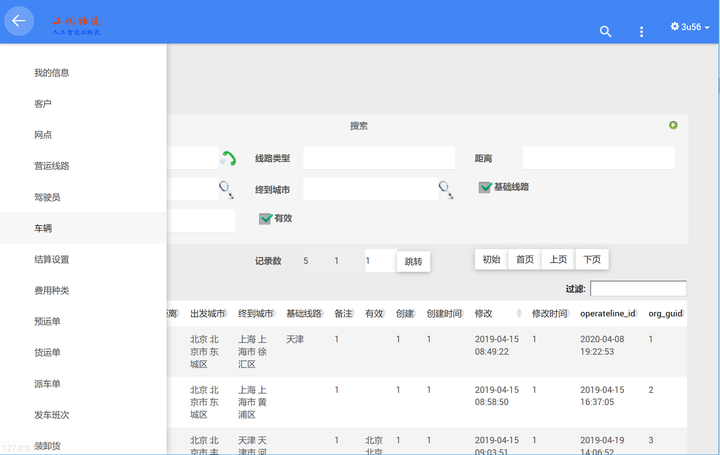Open 网点 in the side menu
The image size is (720, 455).
pos(83,135)
